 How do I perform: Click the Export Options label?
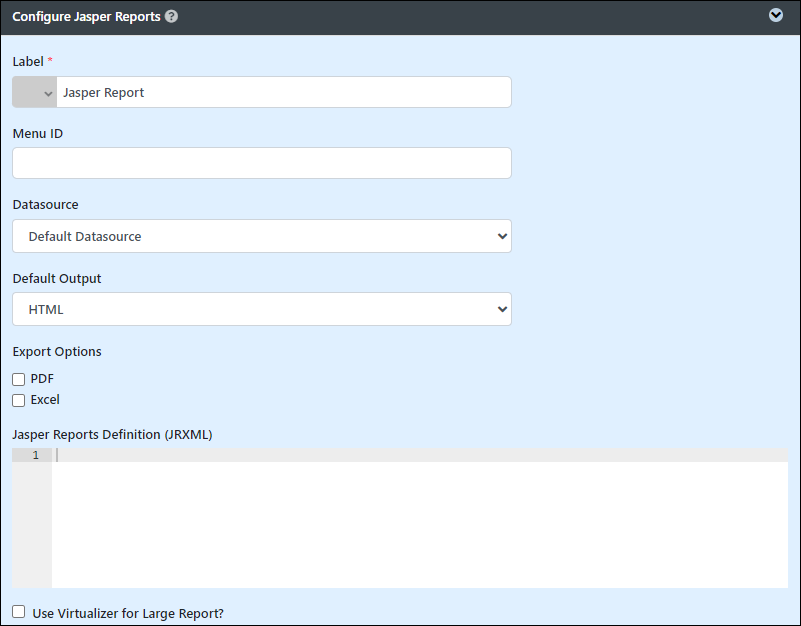pos(57,352)
